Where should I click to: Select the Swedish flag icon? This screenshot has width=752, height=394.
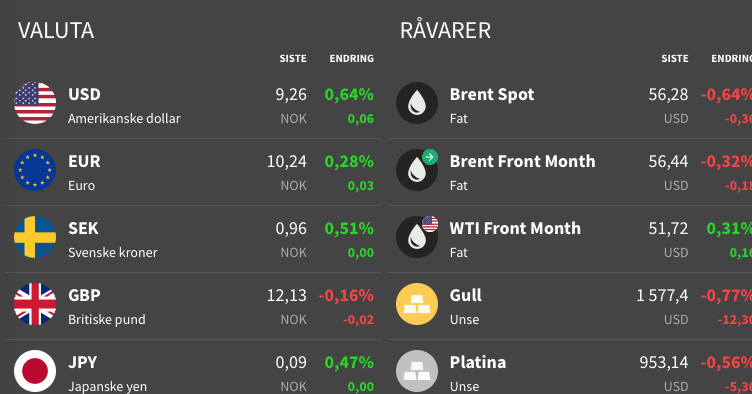coord(35,237)
